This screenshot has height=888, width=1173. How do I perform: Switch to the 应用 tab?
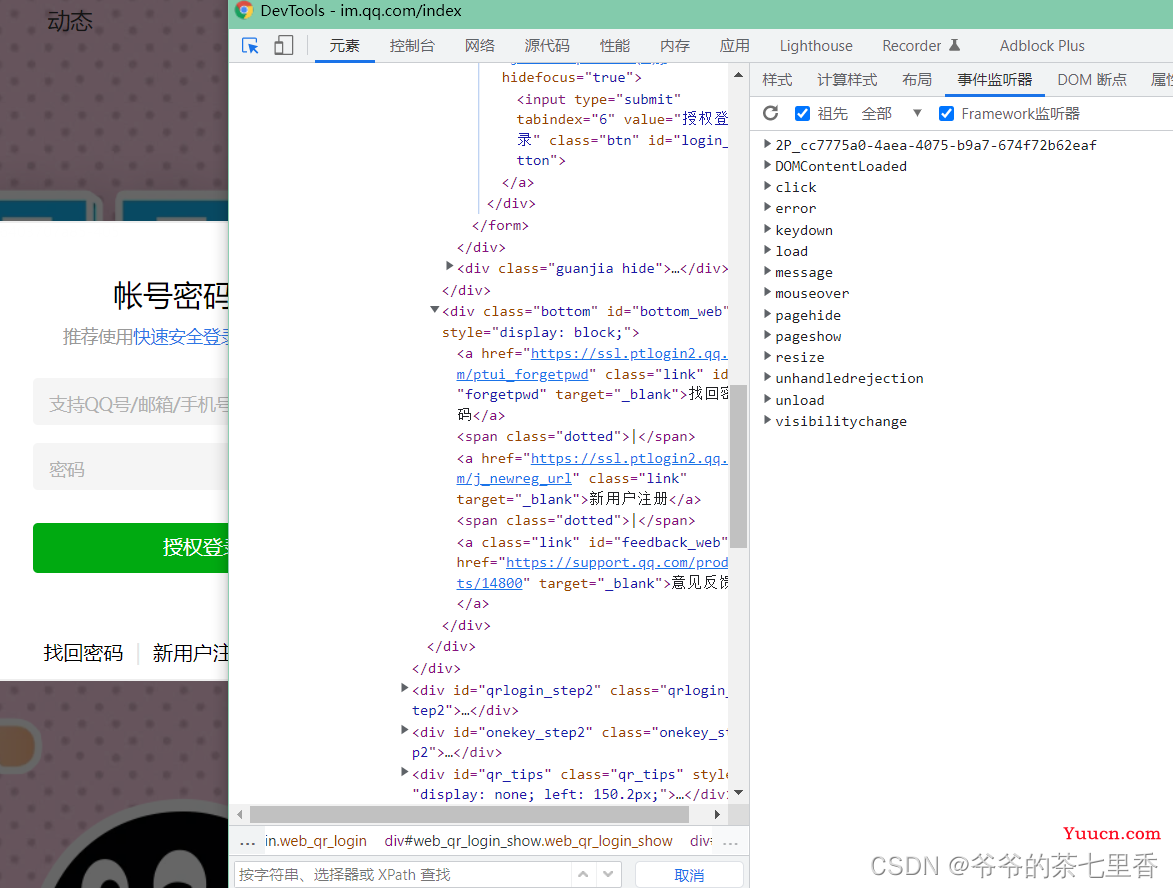pos(735,46)
